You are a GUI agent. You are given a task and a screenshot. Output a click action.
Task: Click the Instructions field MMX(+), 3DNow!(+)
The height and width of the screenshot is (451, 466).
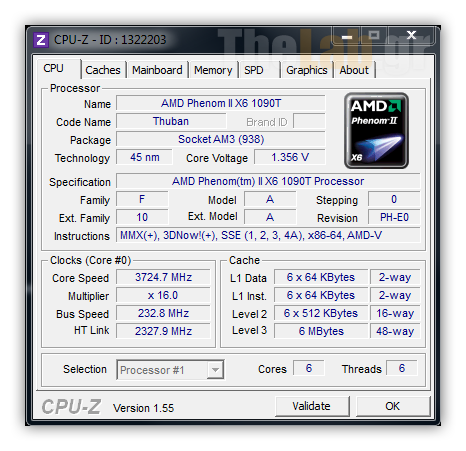point(268,235)
